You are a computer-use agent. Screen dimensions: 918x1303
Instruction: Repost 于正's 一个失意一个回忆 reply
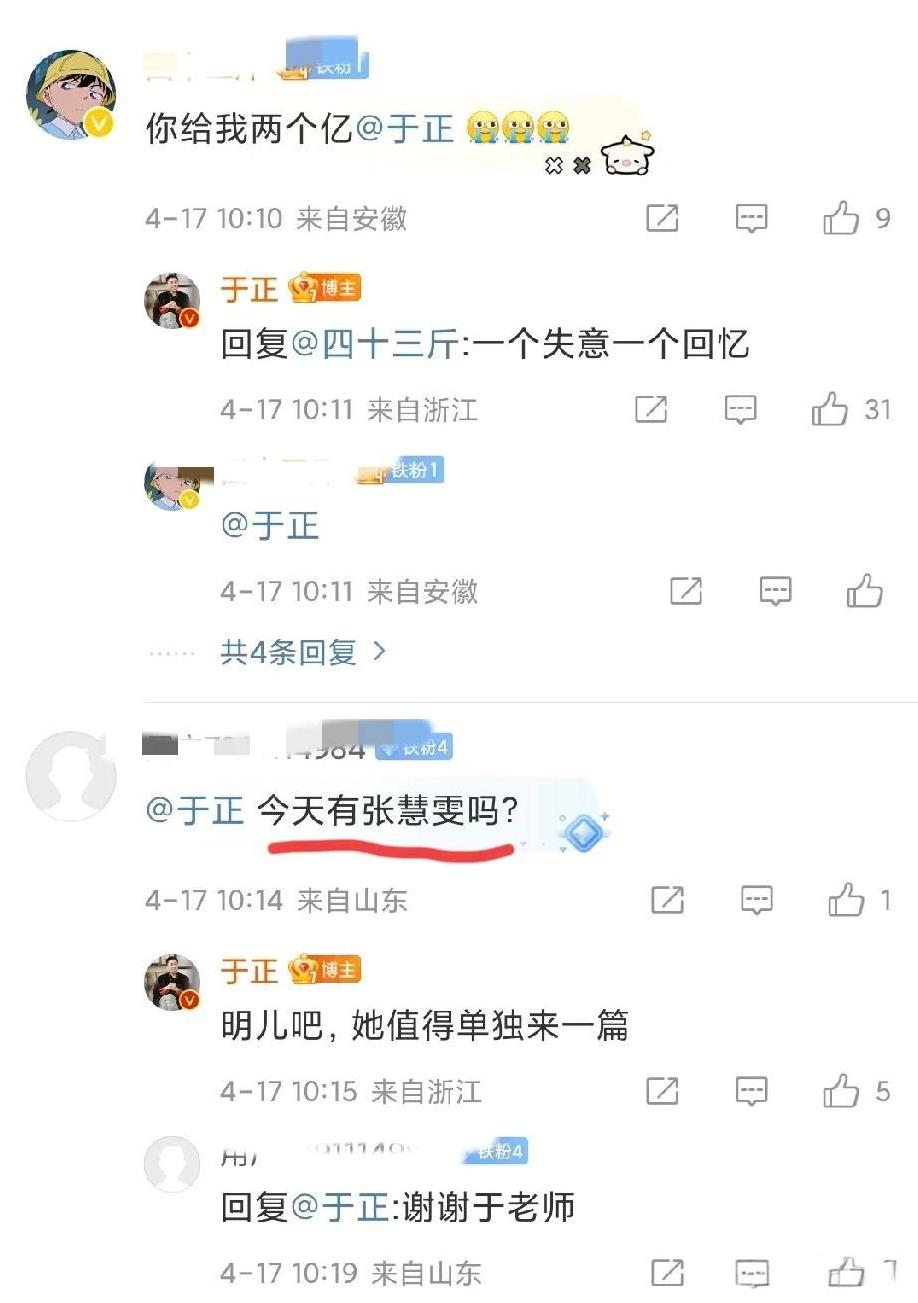pos(651,409)
